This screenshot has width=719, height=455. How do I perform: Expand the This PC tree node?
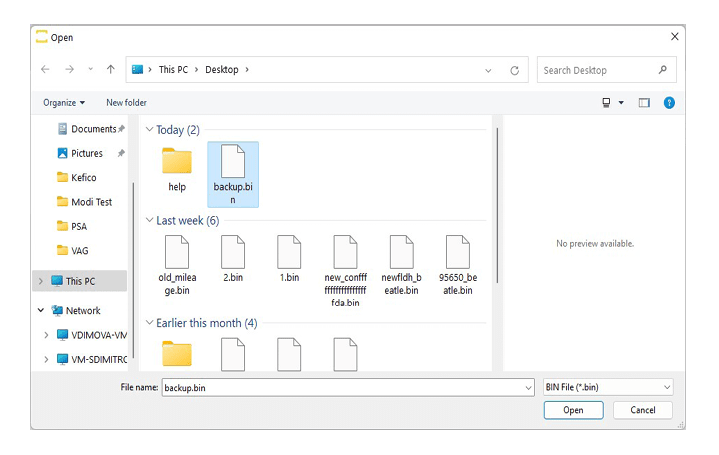click(42, 281)
